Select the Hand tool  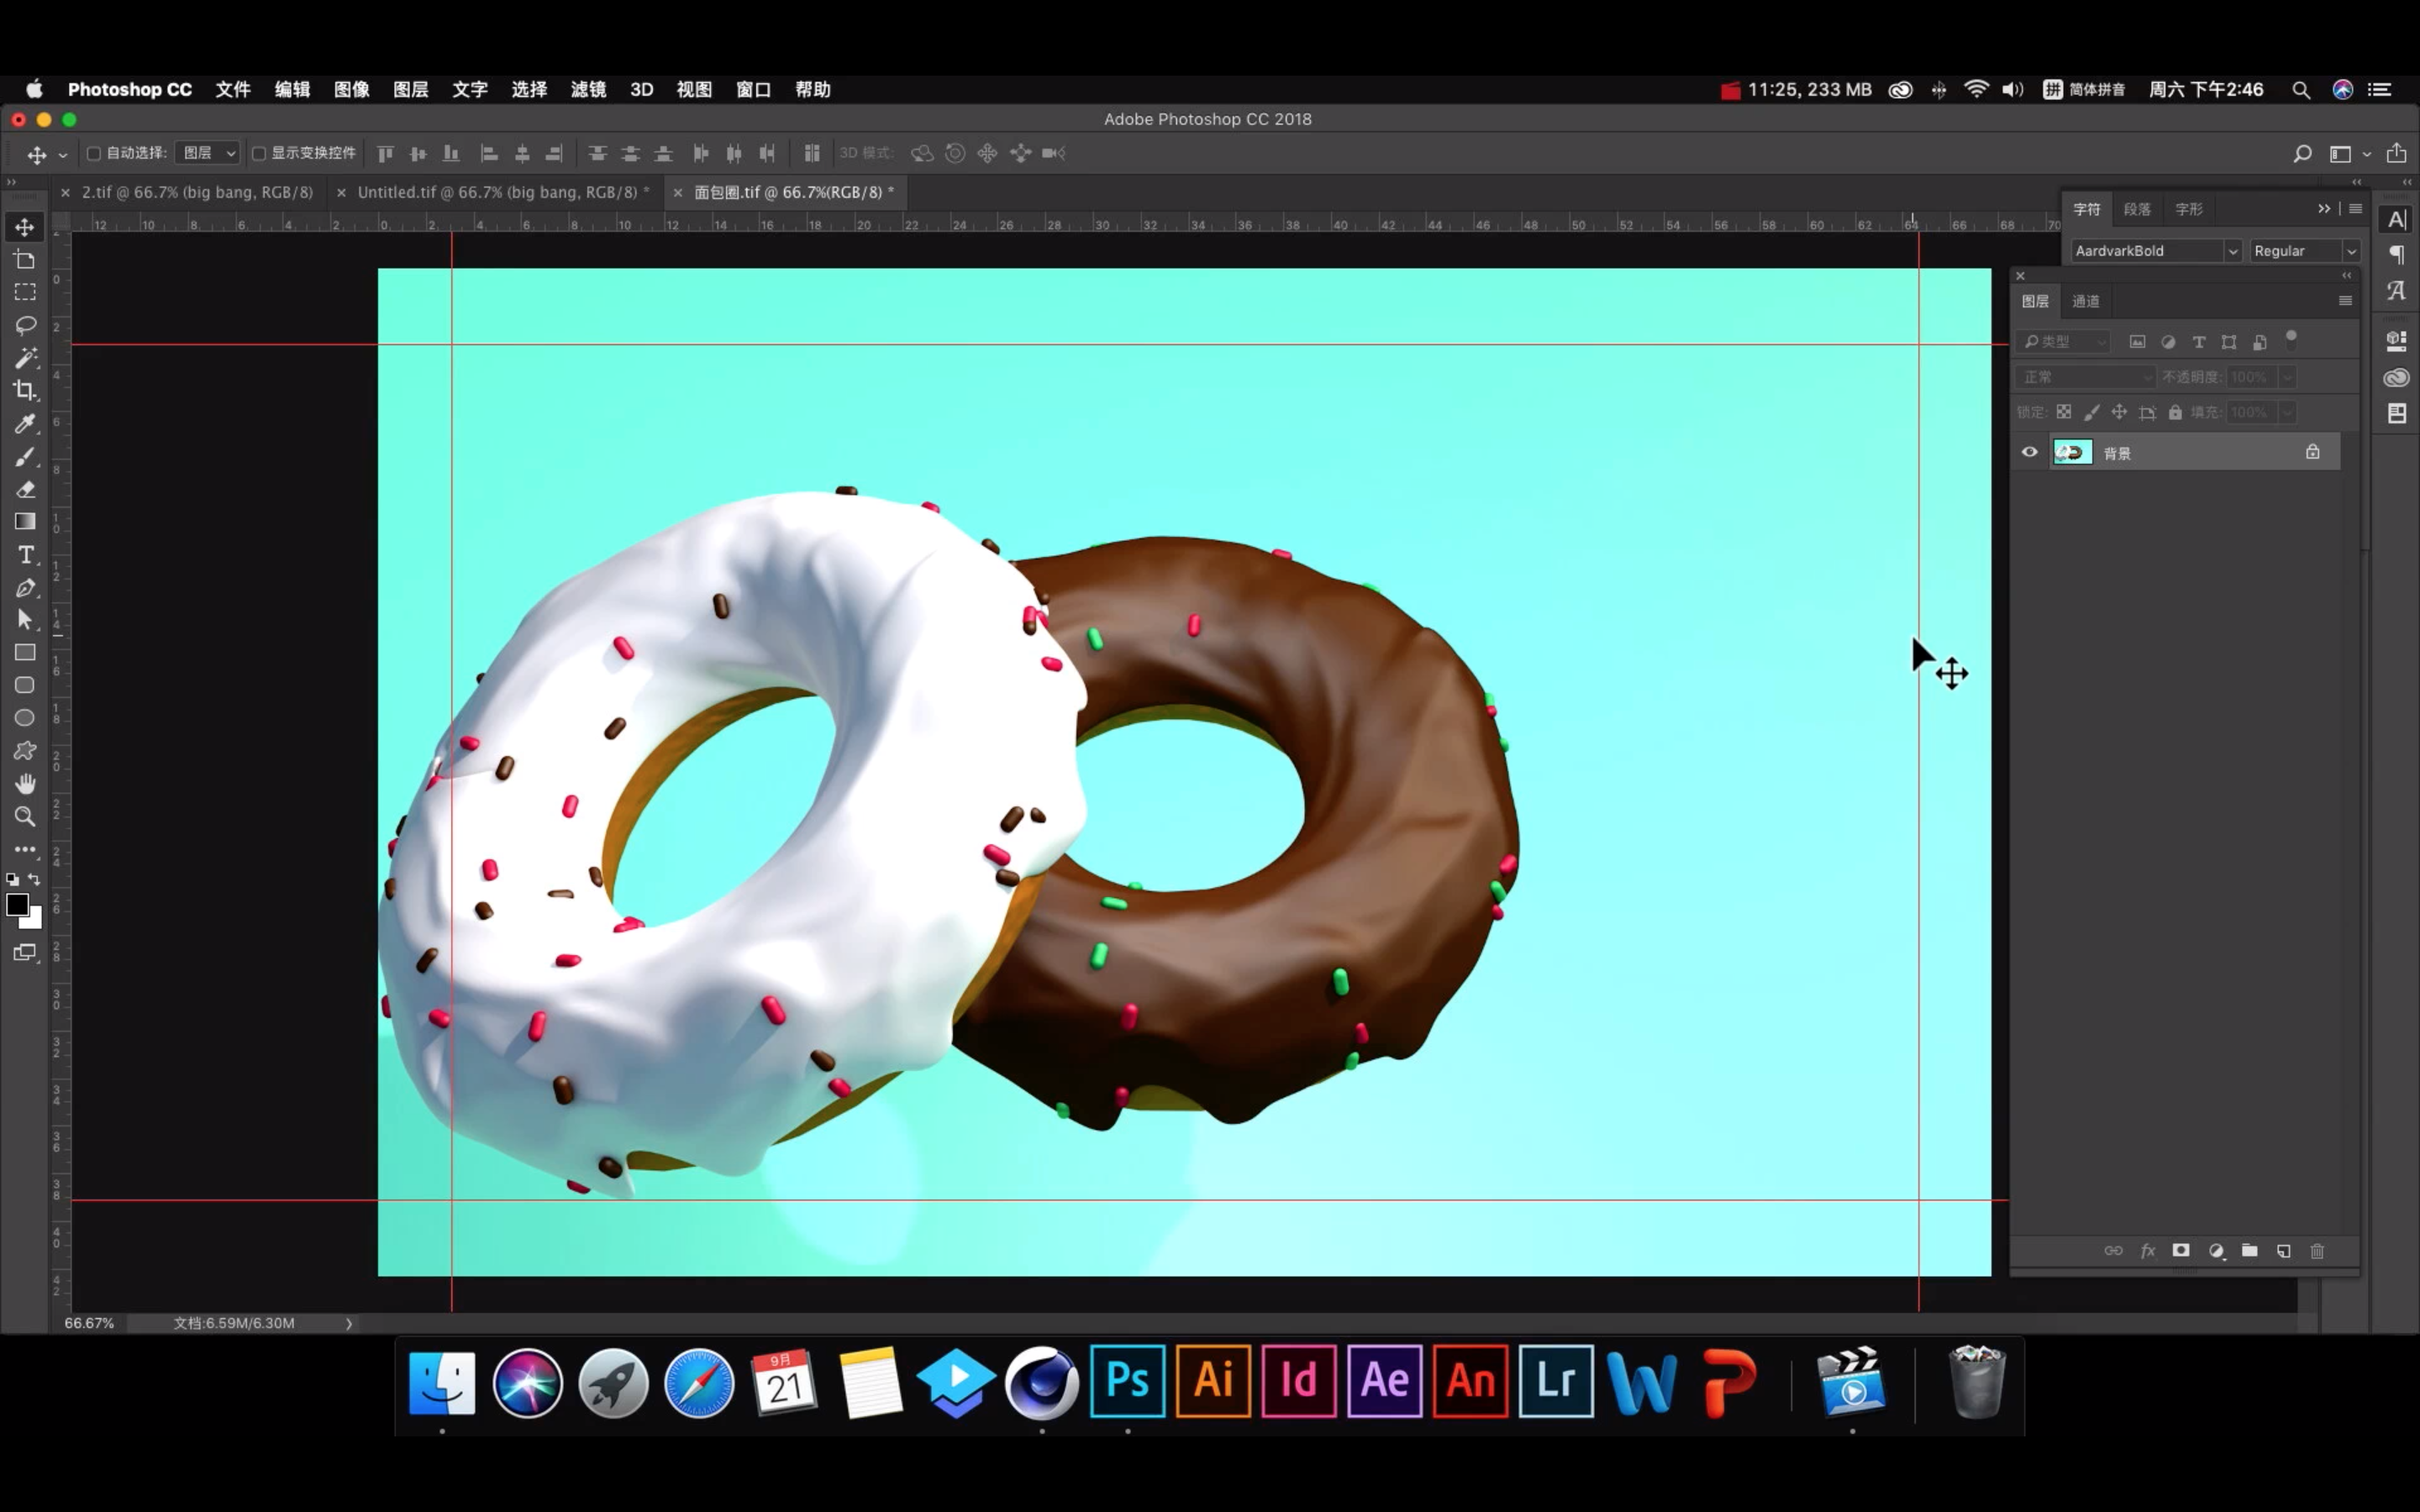[25, 784]
